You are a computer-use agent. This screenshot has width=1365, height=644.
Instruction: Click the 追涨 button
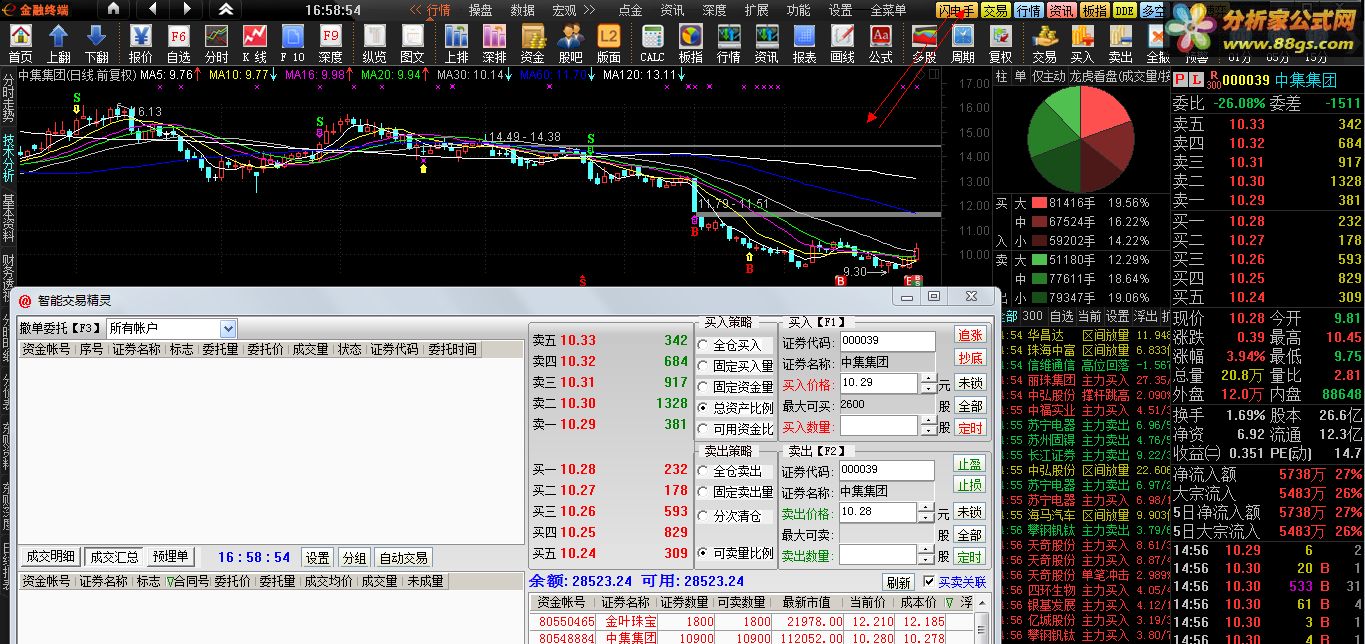click(970, 335)
